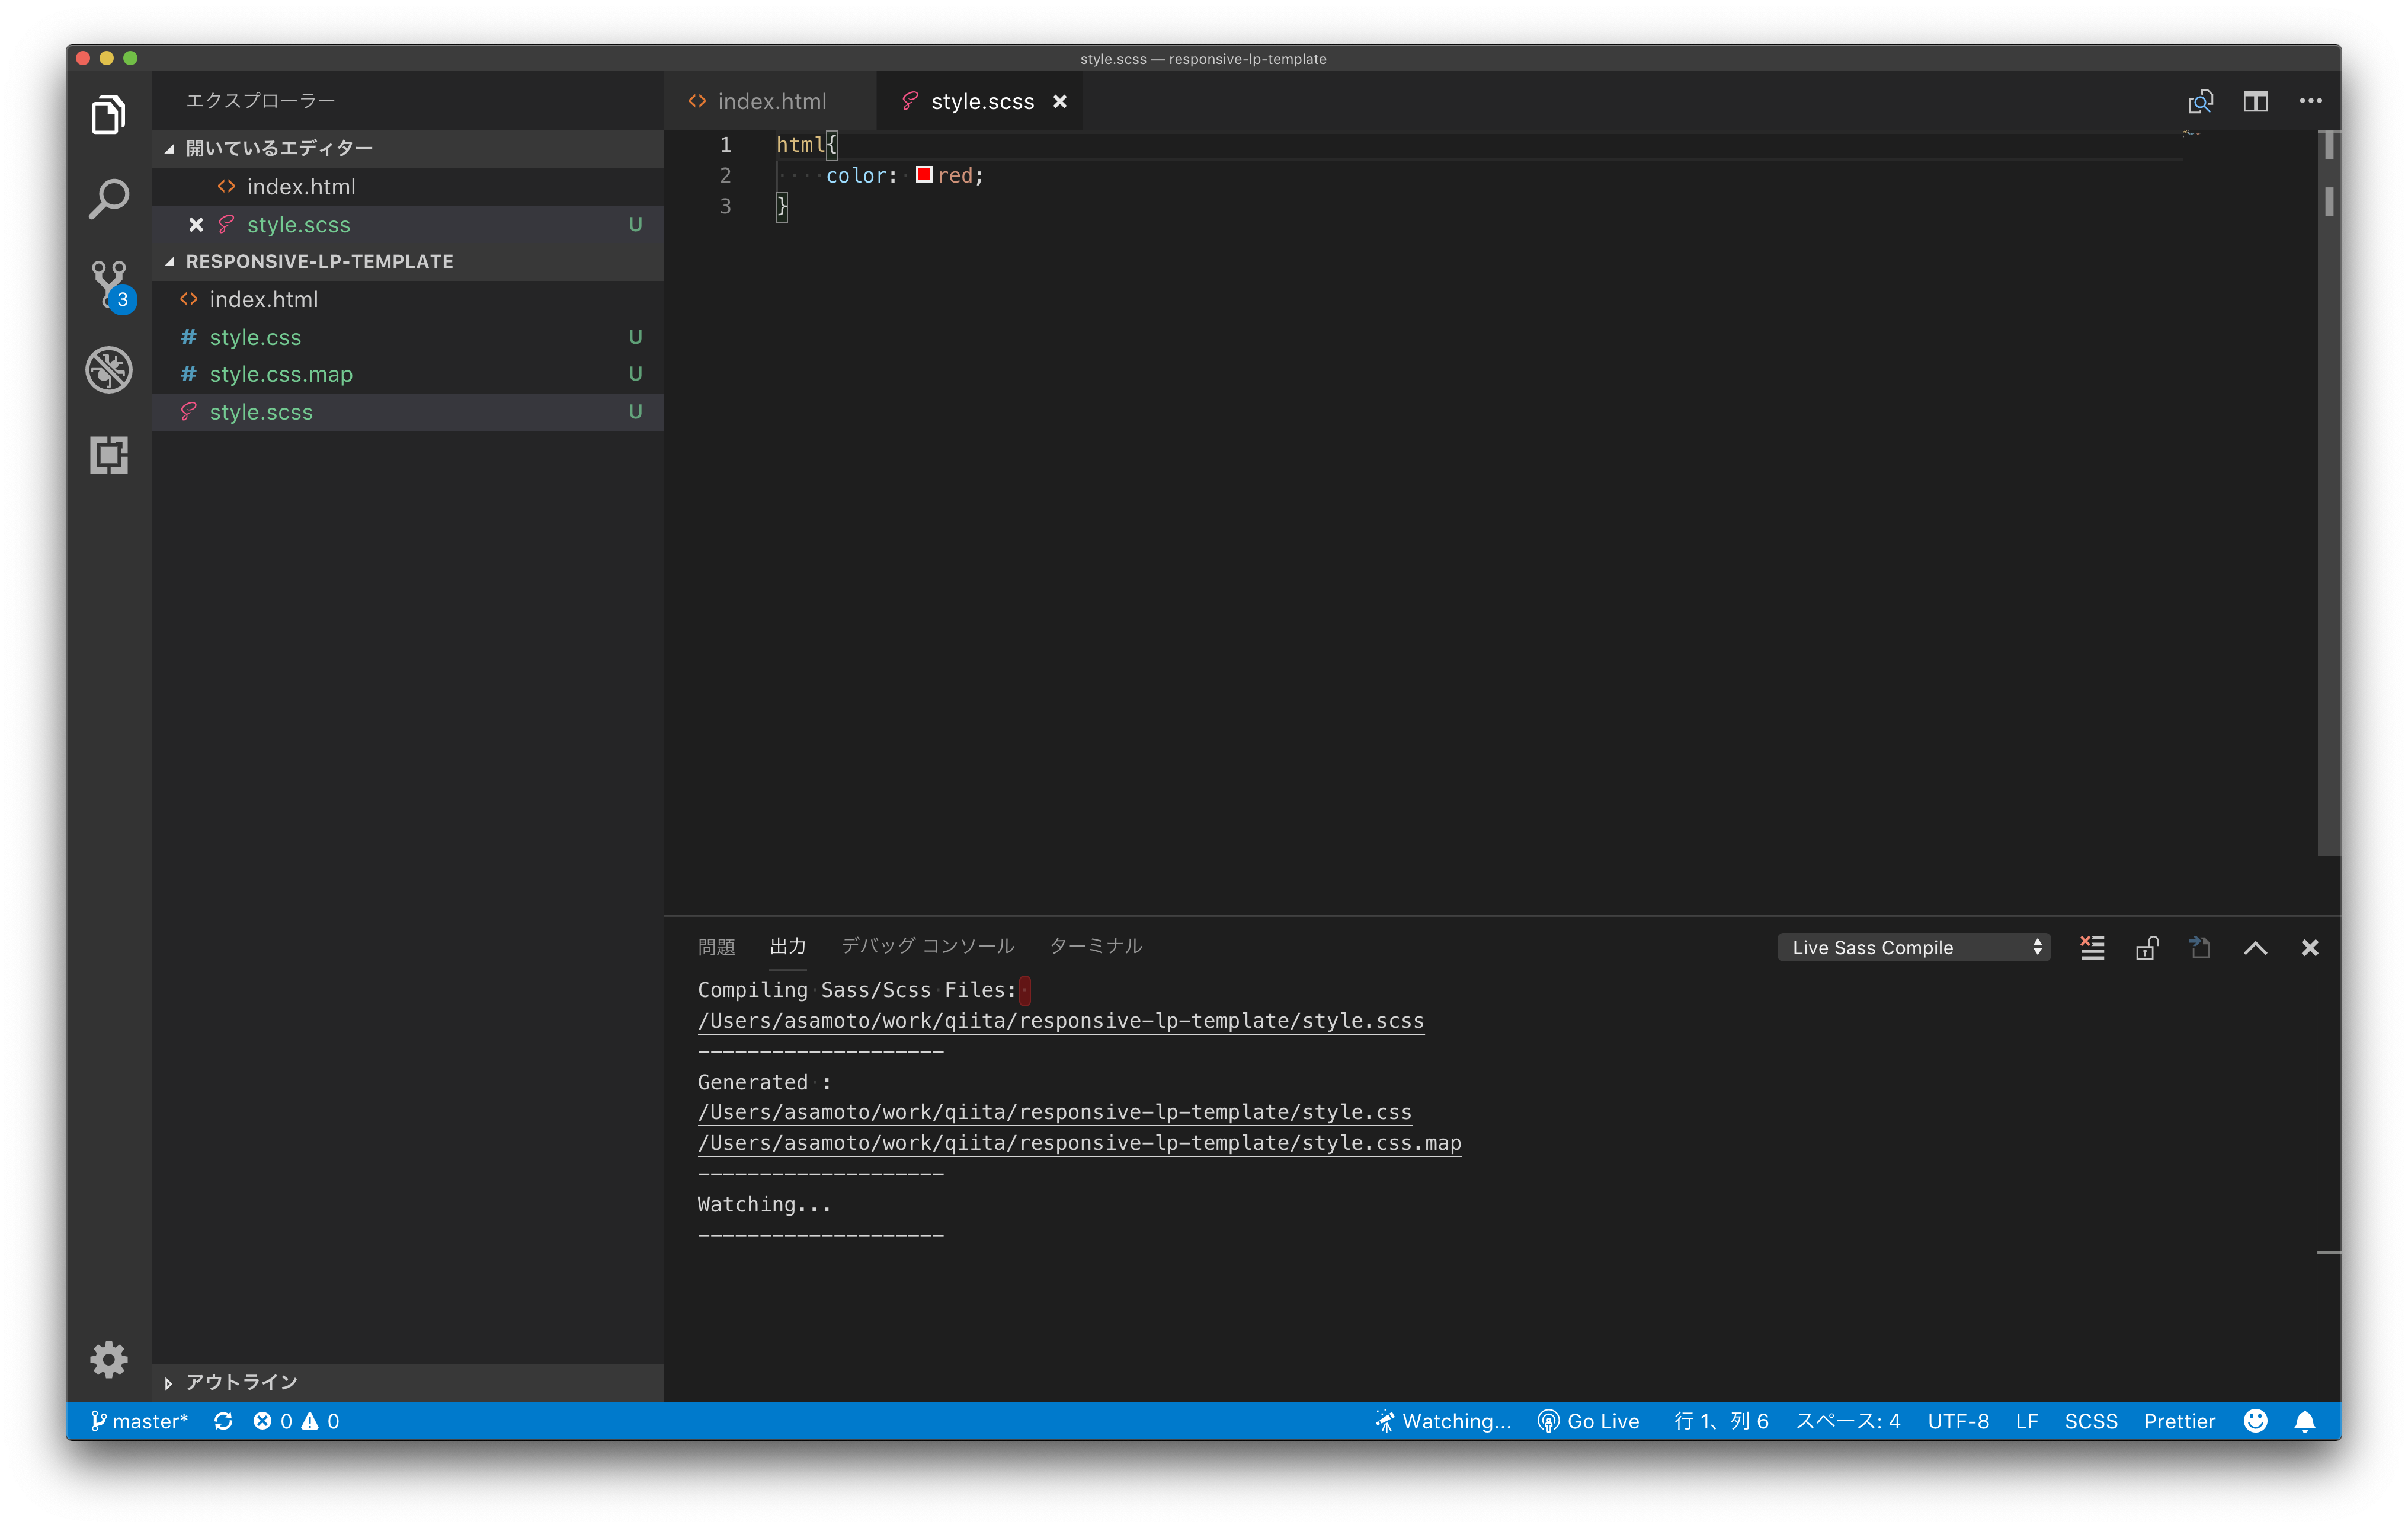2408x1528 pixels.
Task: Open the Explorer view in activity bar
Action: 108,115
